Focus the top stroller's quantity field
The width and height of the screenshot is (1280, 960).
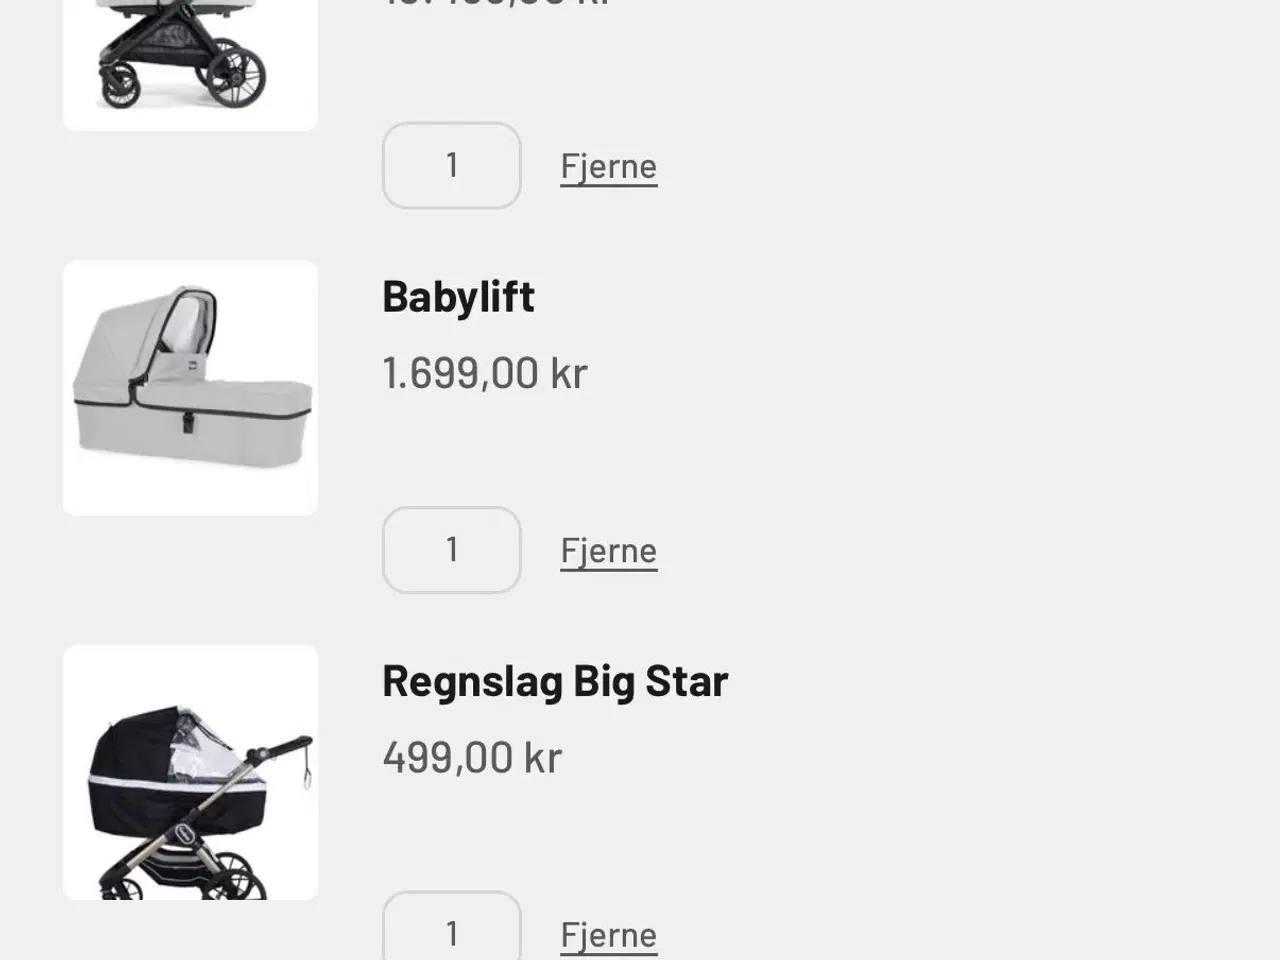point(452,166)
